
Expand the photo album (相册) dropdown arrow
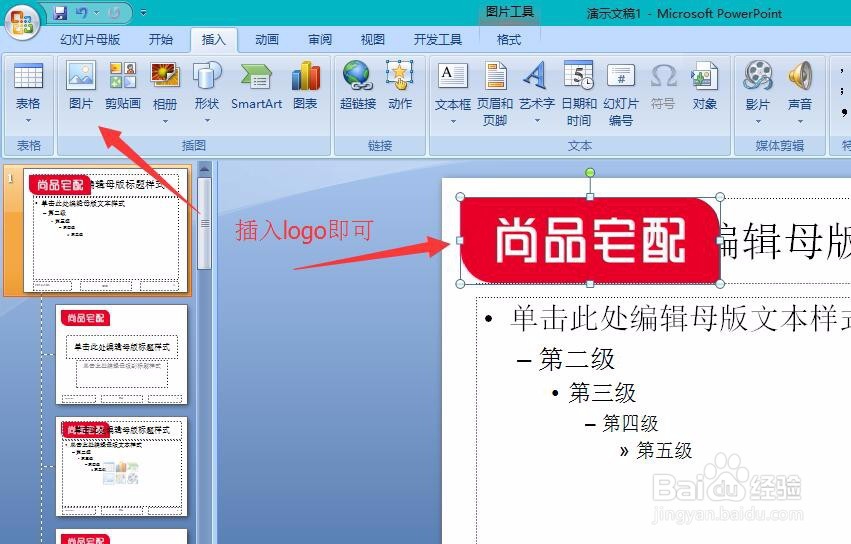tap(165, 121)
